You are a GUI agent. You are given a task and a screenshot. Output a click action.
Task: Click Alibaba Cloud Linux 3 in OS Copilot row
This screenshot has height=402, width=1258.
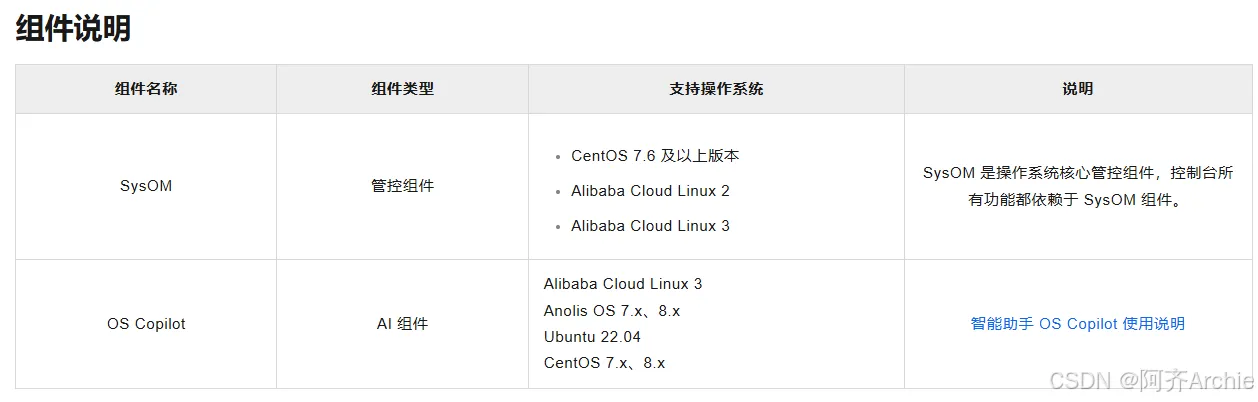point(623,284)
